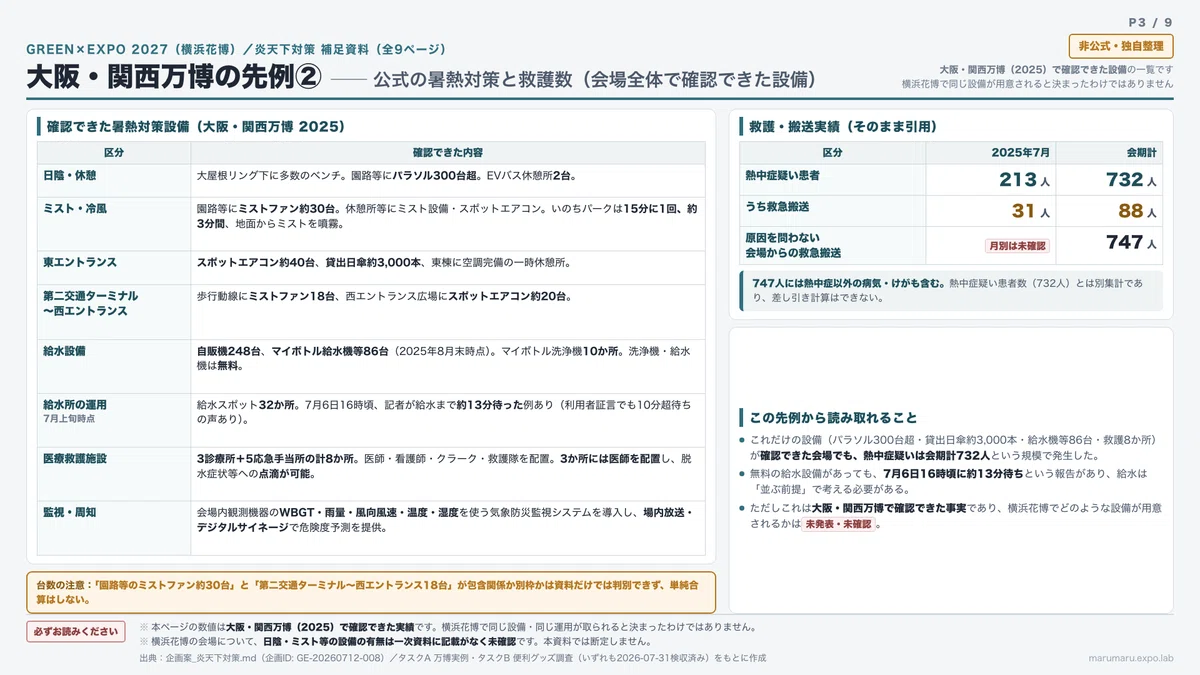Click section heading 救護・搬送実績(そのまま引用)

pyautogui.click(x=843, y=127)
